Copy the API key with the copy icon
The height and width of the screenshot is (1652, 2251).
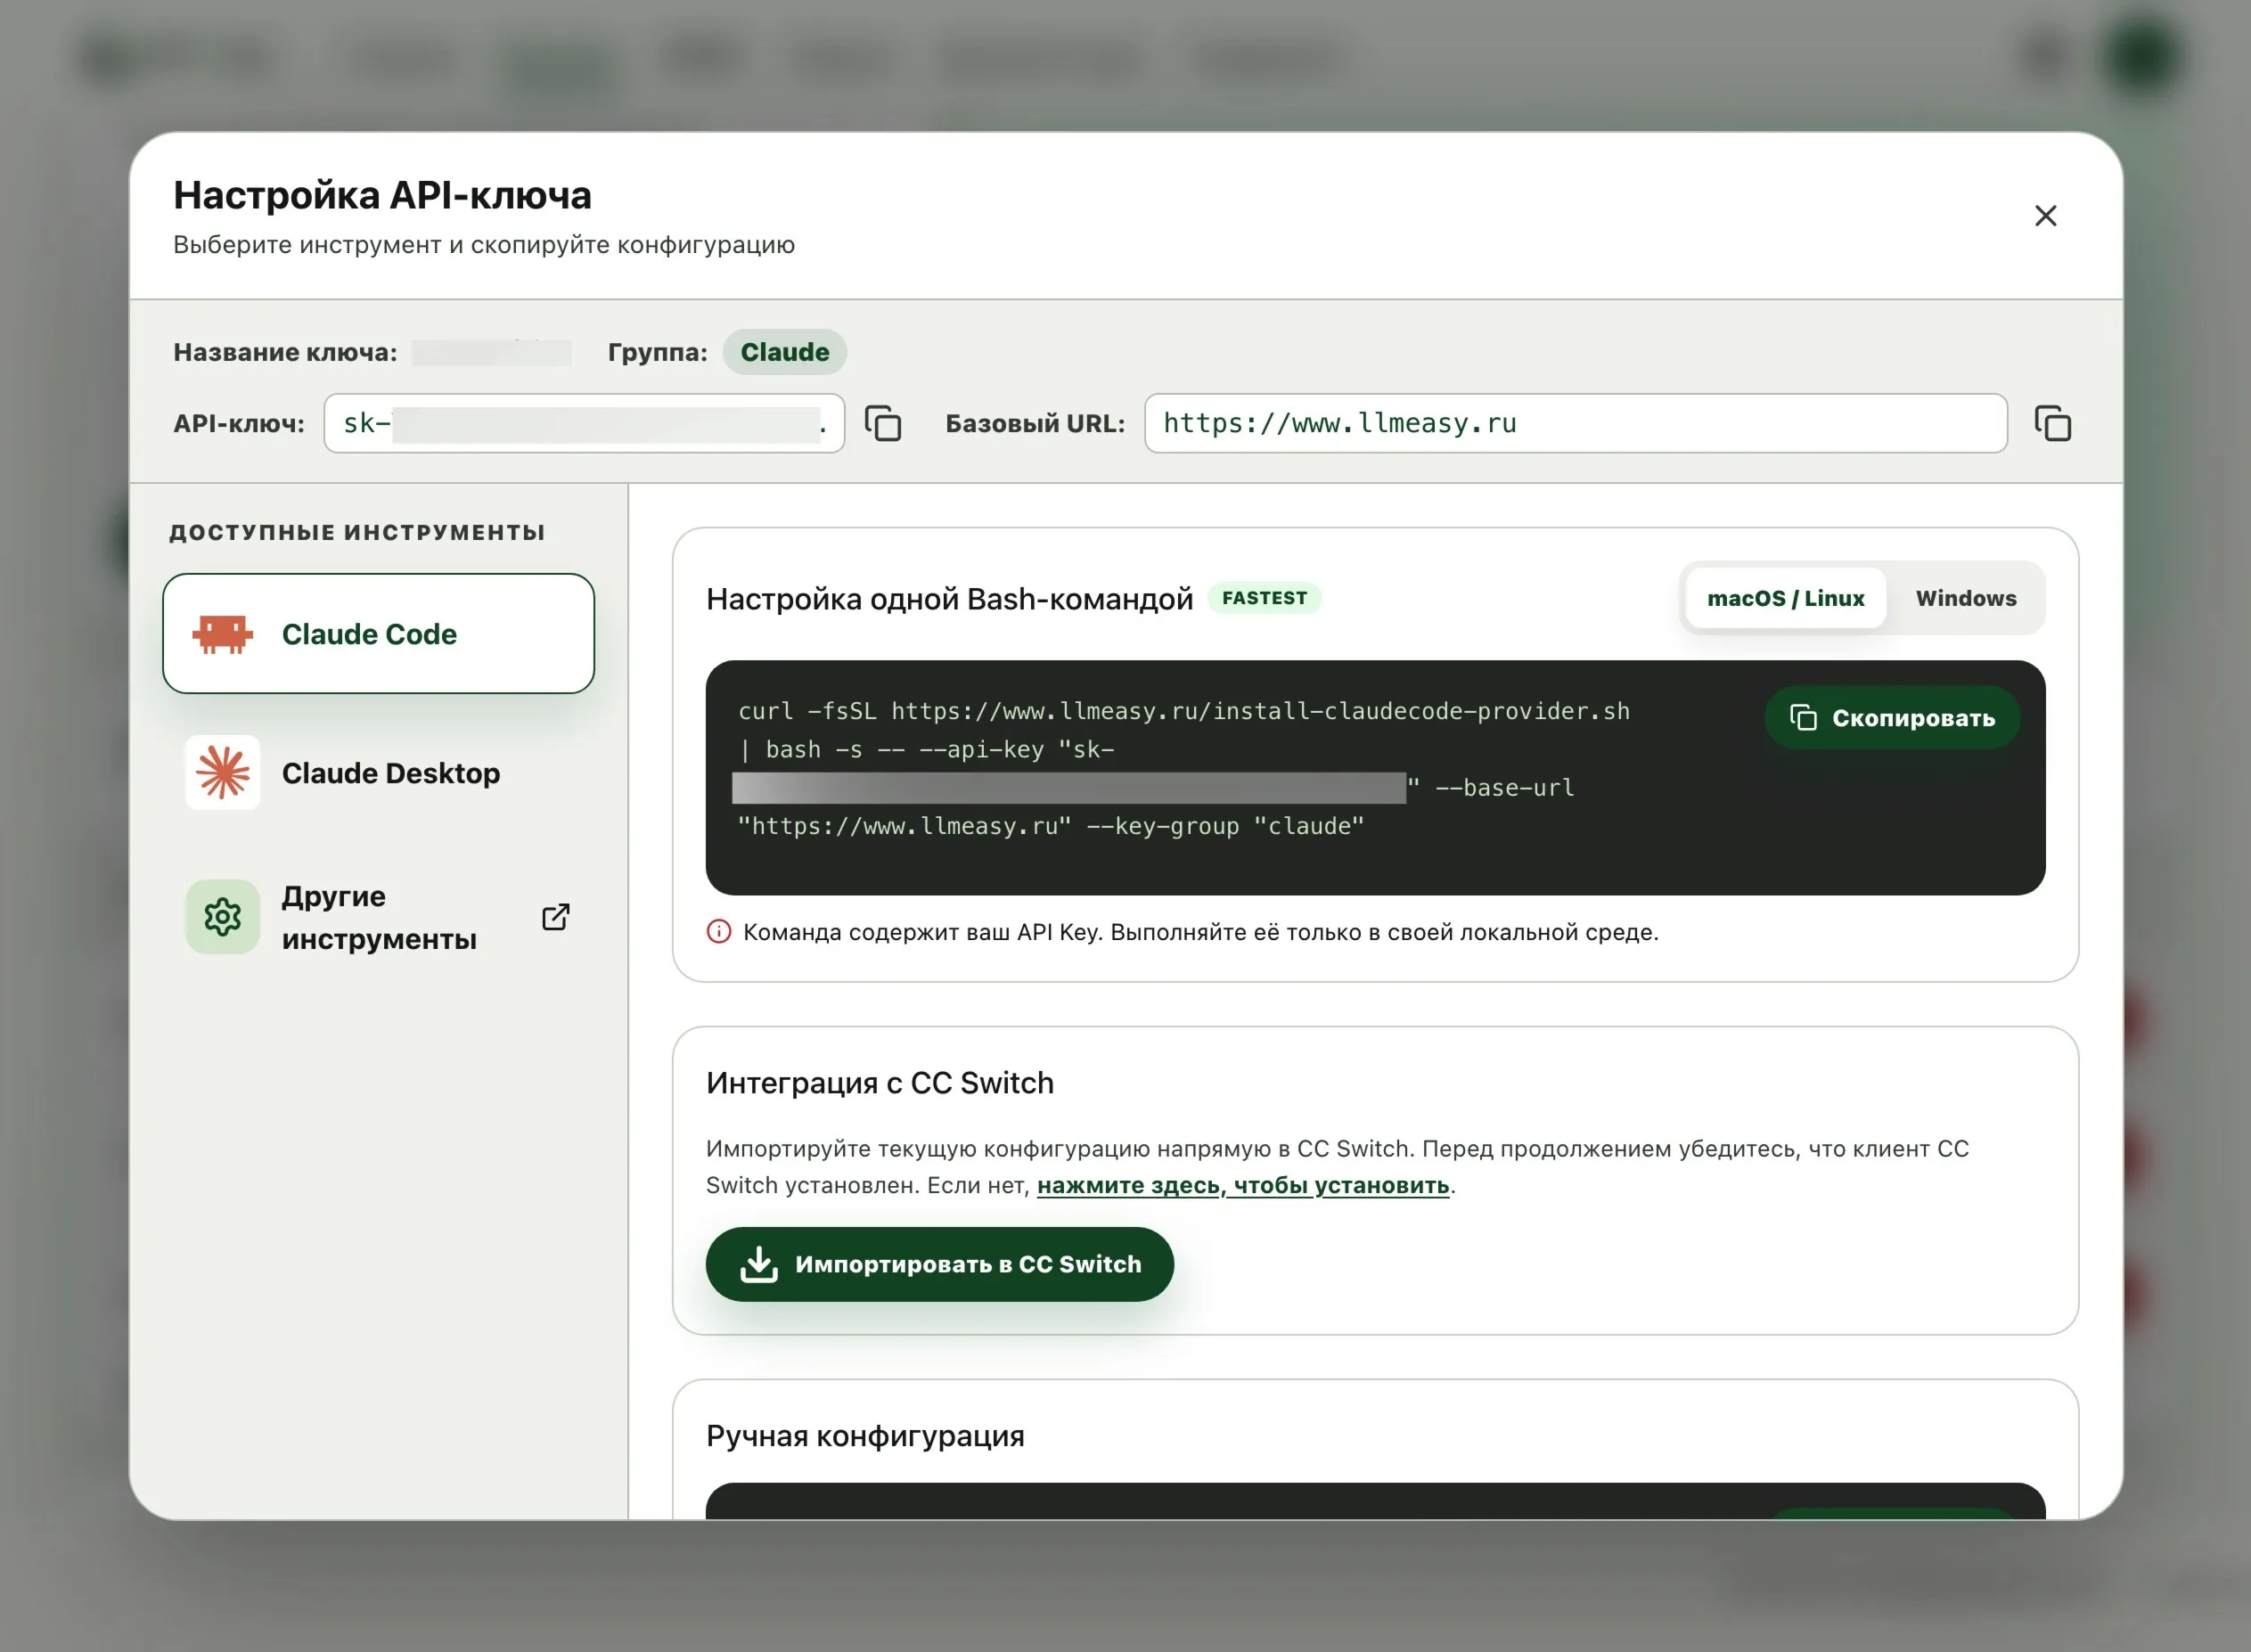click(883, 423)
